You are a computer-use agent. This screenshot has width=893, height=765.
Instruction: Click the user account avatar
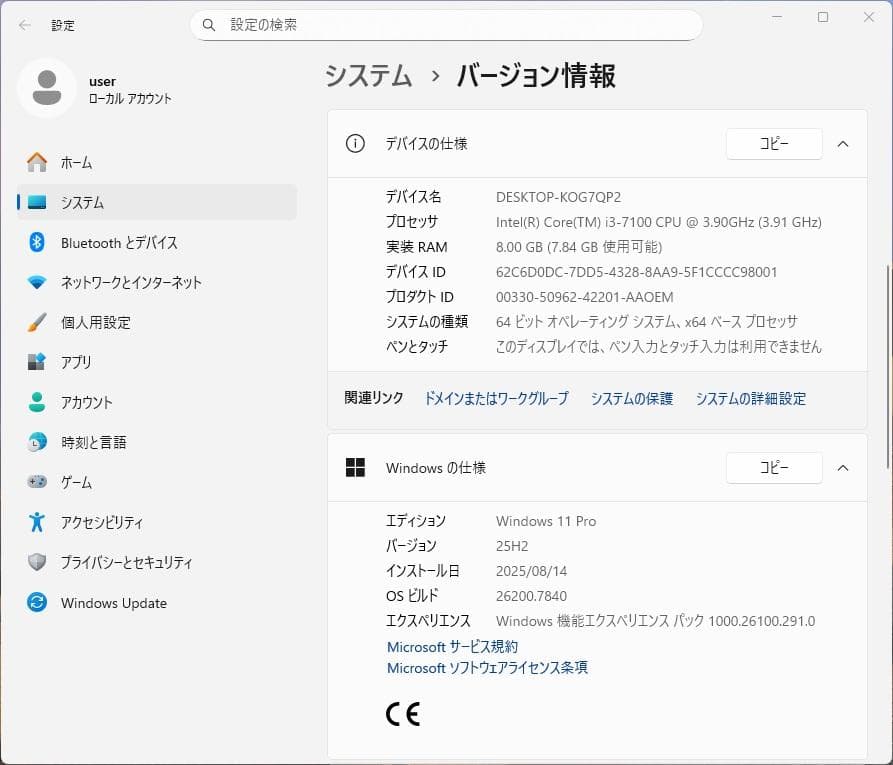(46, 88)
